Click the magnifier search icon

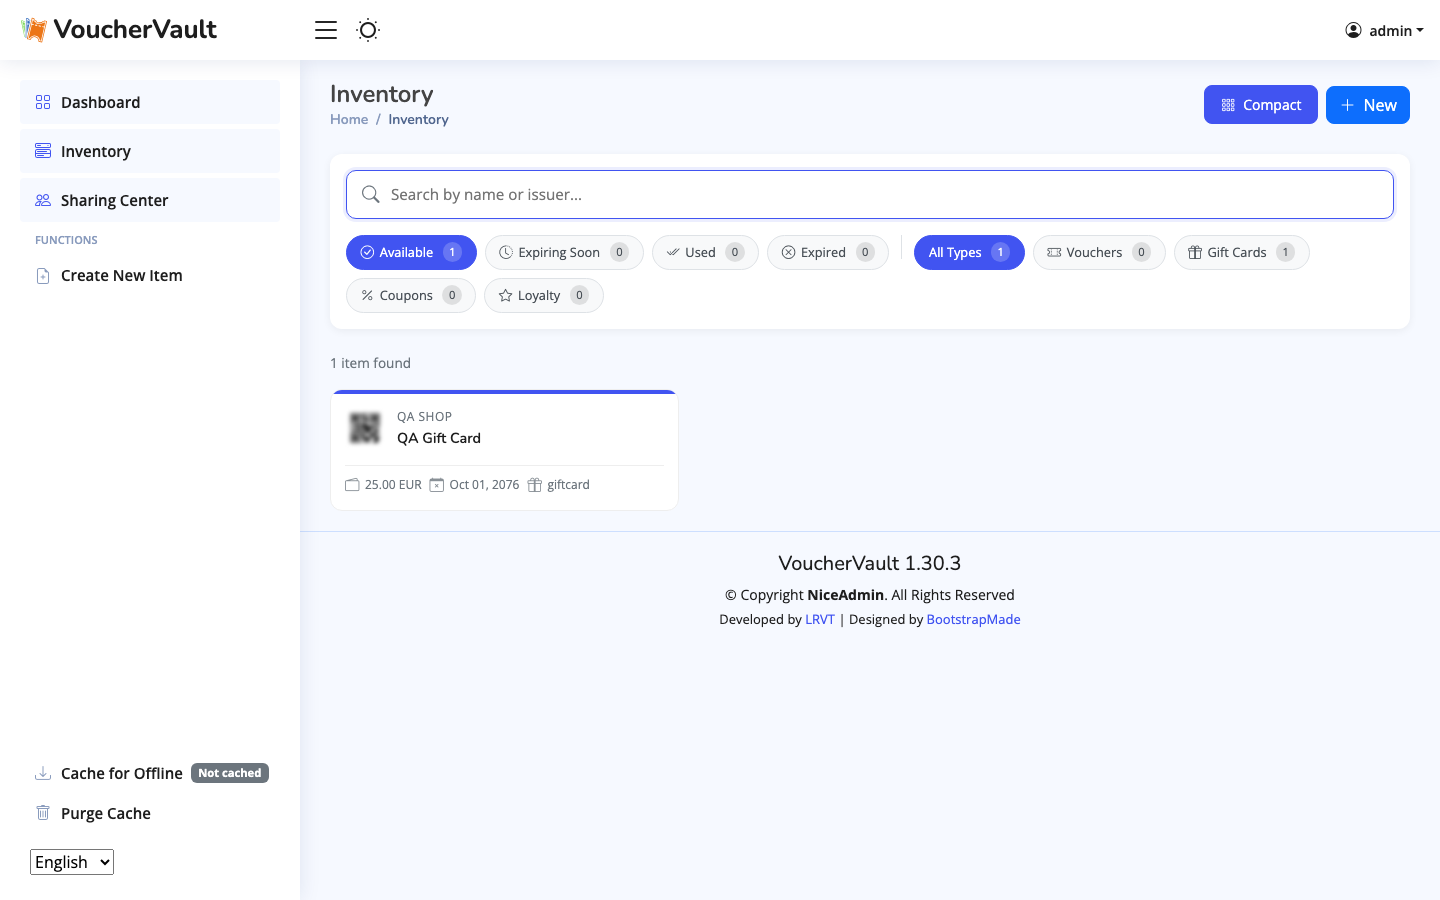point(370,194)
